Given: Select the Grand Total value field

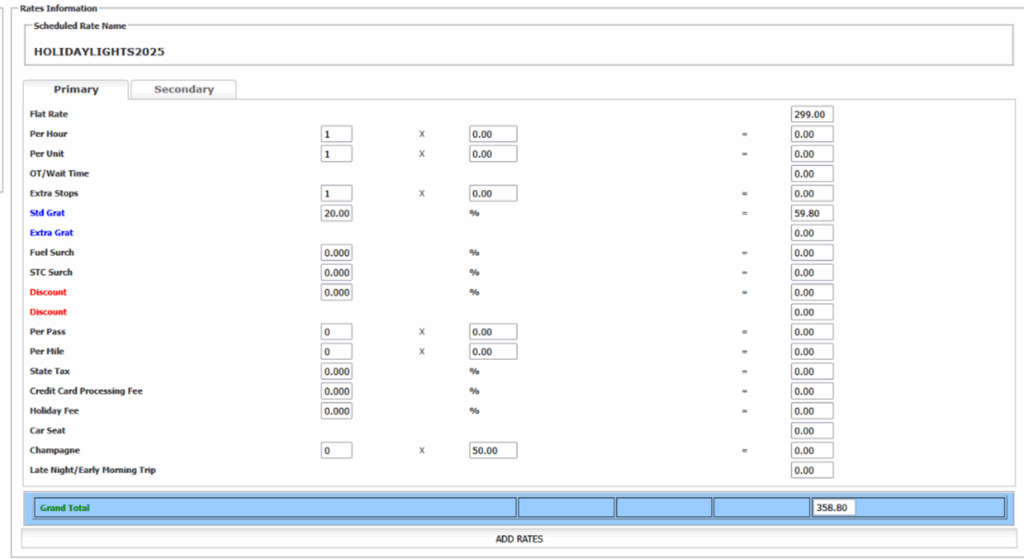Looking at the screenshot, I should [x=834, y=508].
